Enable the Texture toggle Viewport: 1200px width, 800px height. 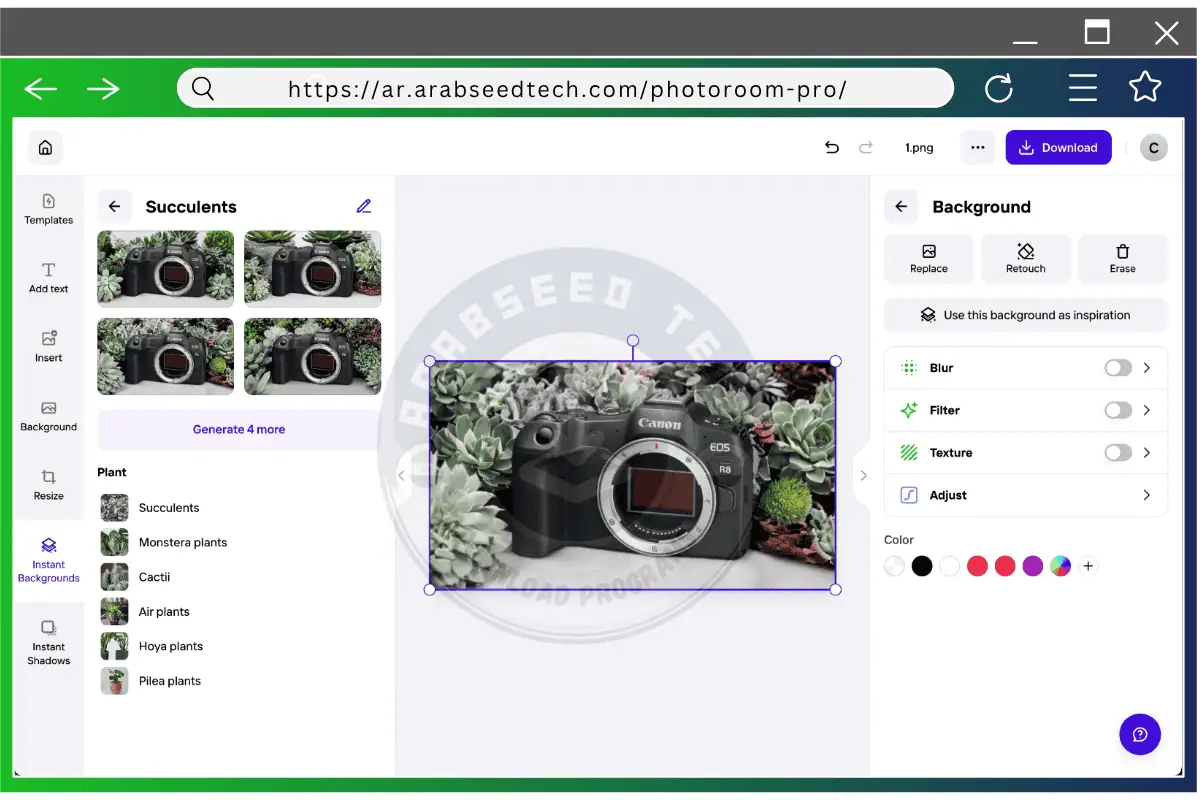1118,452
